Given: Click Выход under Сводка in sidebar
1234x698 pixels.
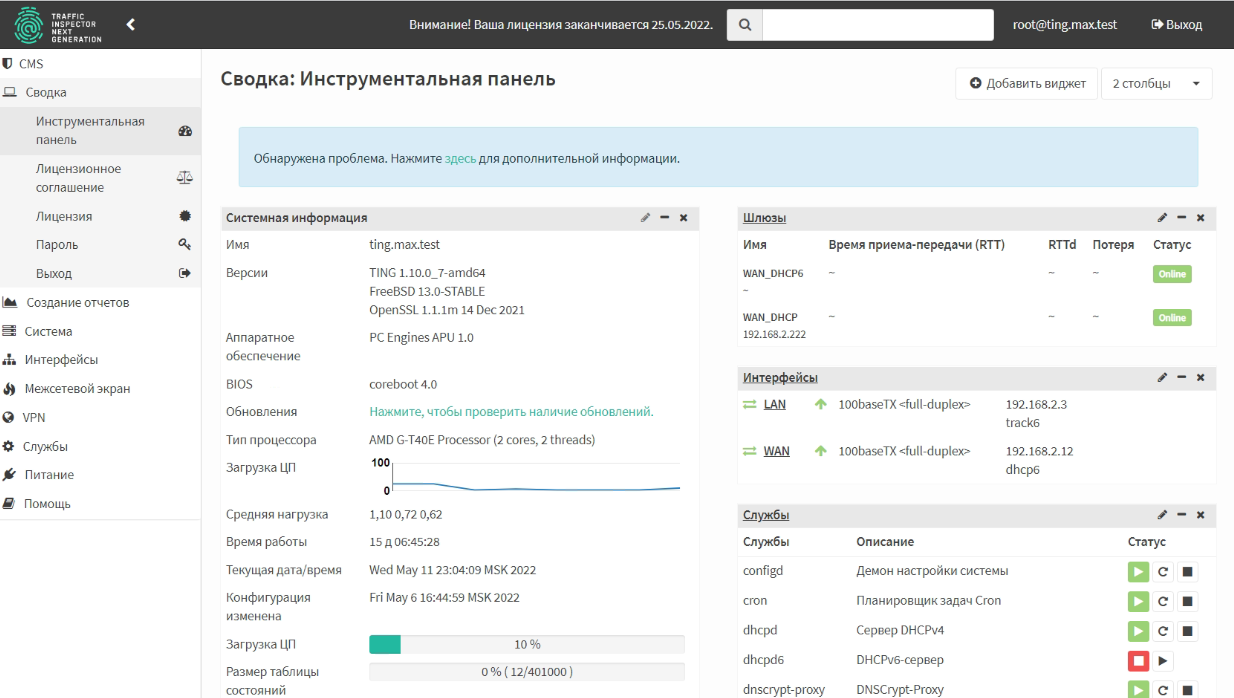Looking at the screenshot, I should click(100, 273).
